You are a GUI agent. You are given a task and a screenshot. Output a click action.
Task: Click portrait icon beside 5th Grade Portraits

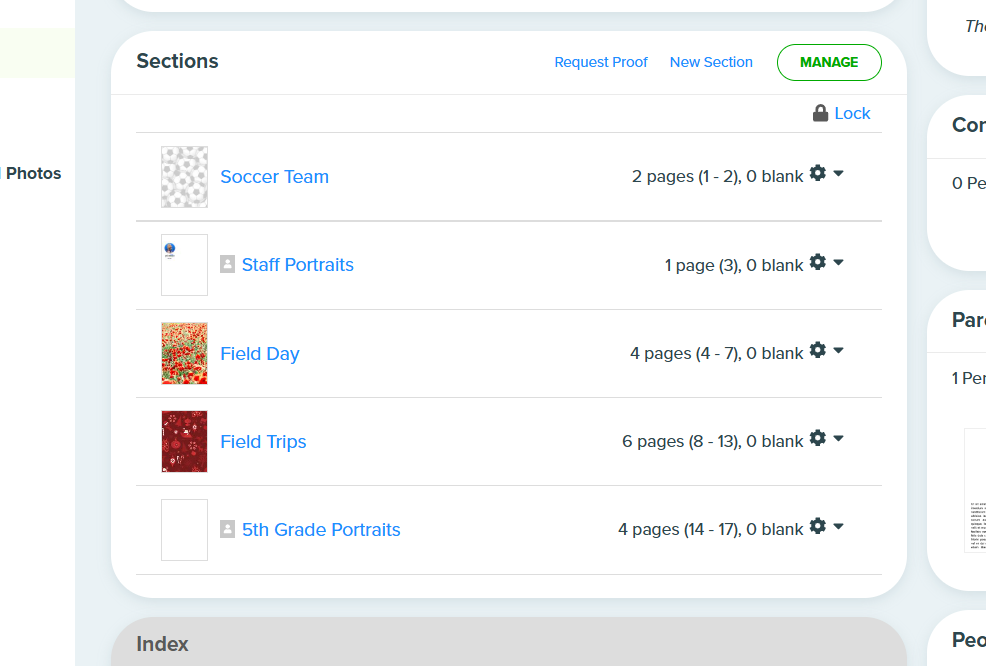tap(228, 529)
